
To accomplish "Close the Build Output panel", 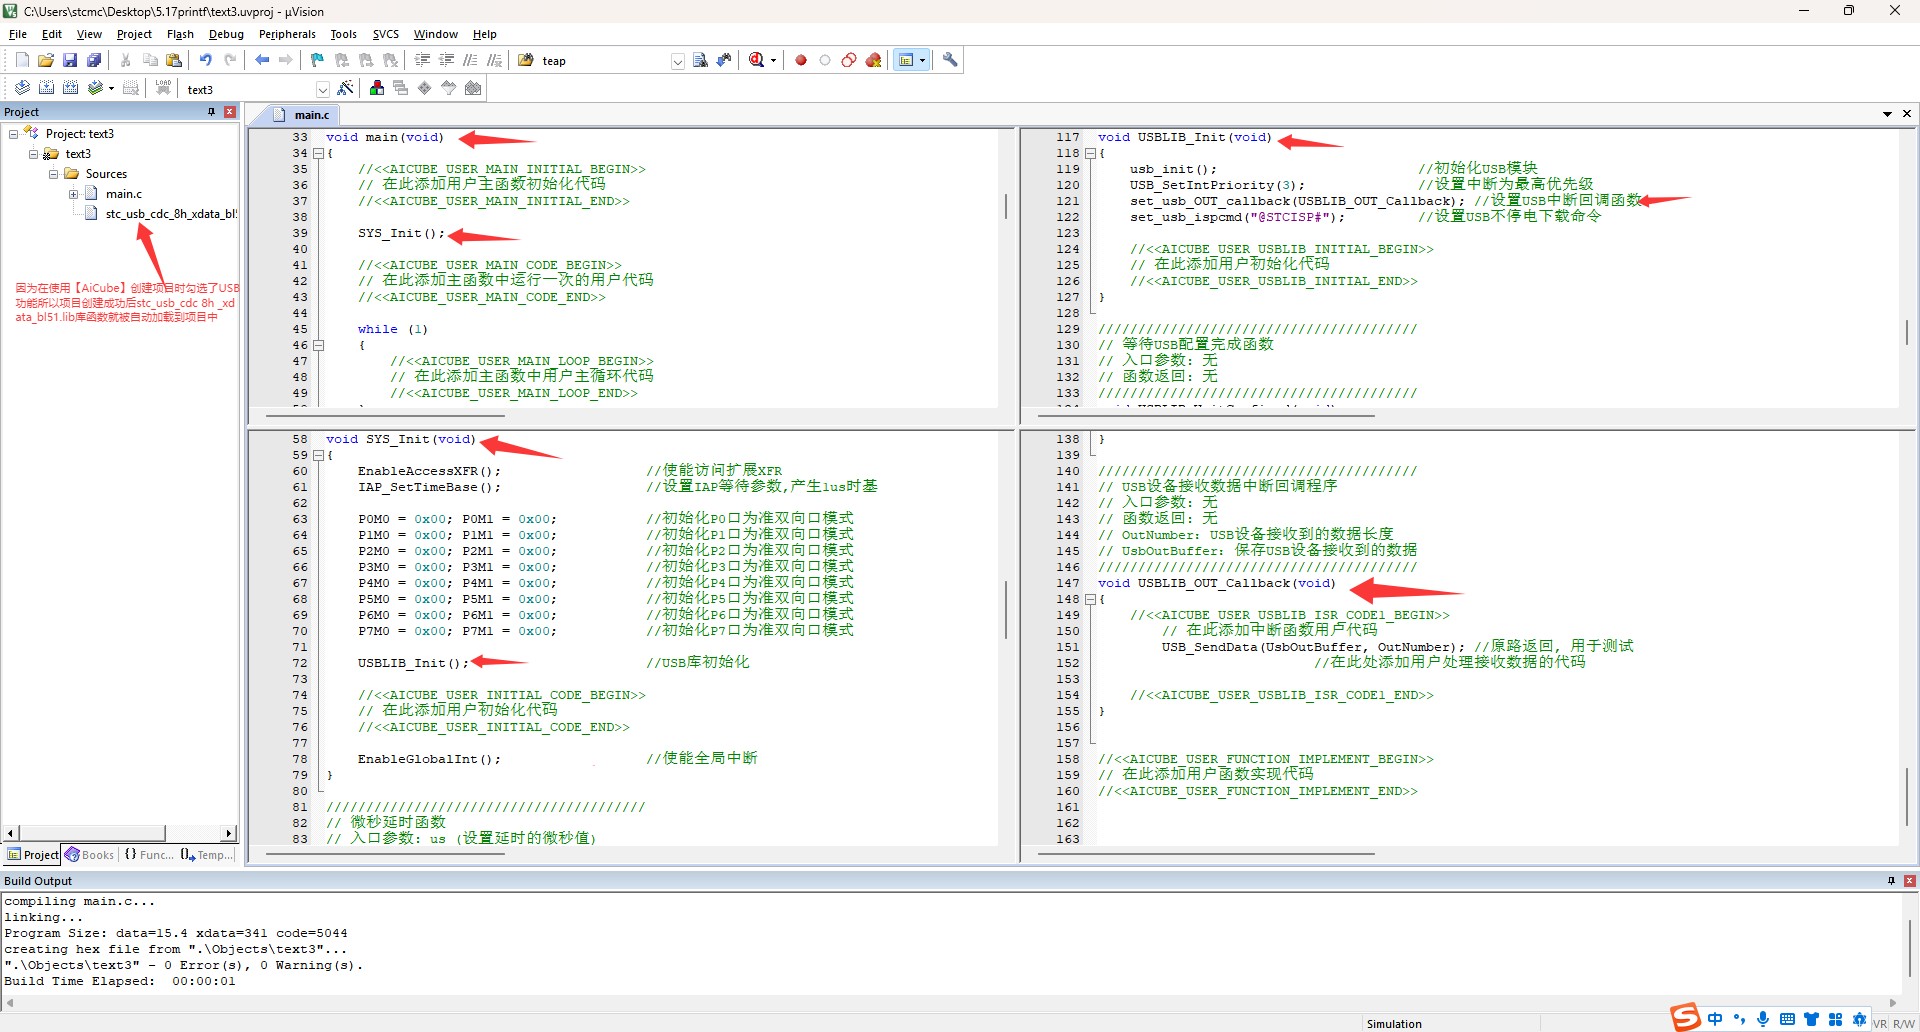I will pyautogui.click(x=1910, y=881).
